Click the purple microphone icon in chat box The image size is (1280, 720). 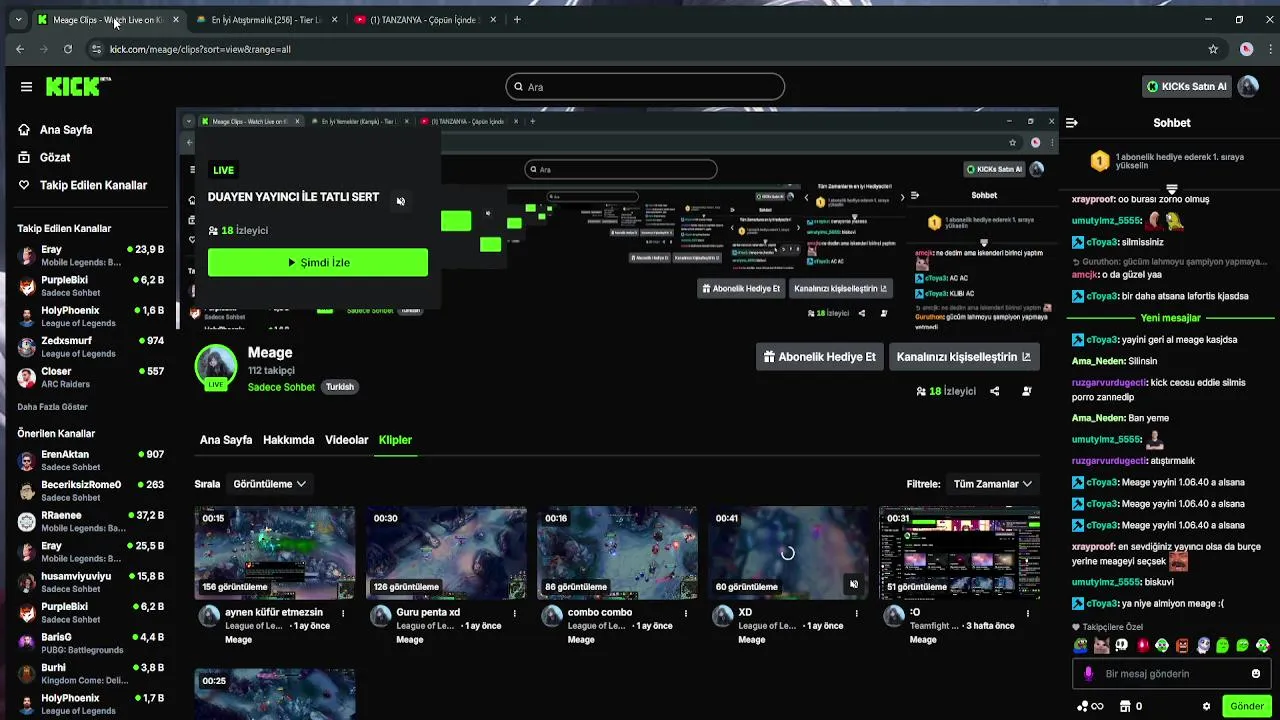pyautogui.click(x=1089, y=674)
